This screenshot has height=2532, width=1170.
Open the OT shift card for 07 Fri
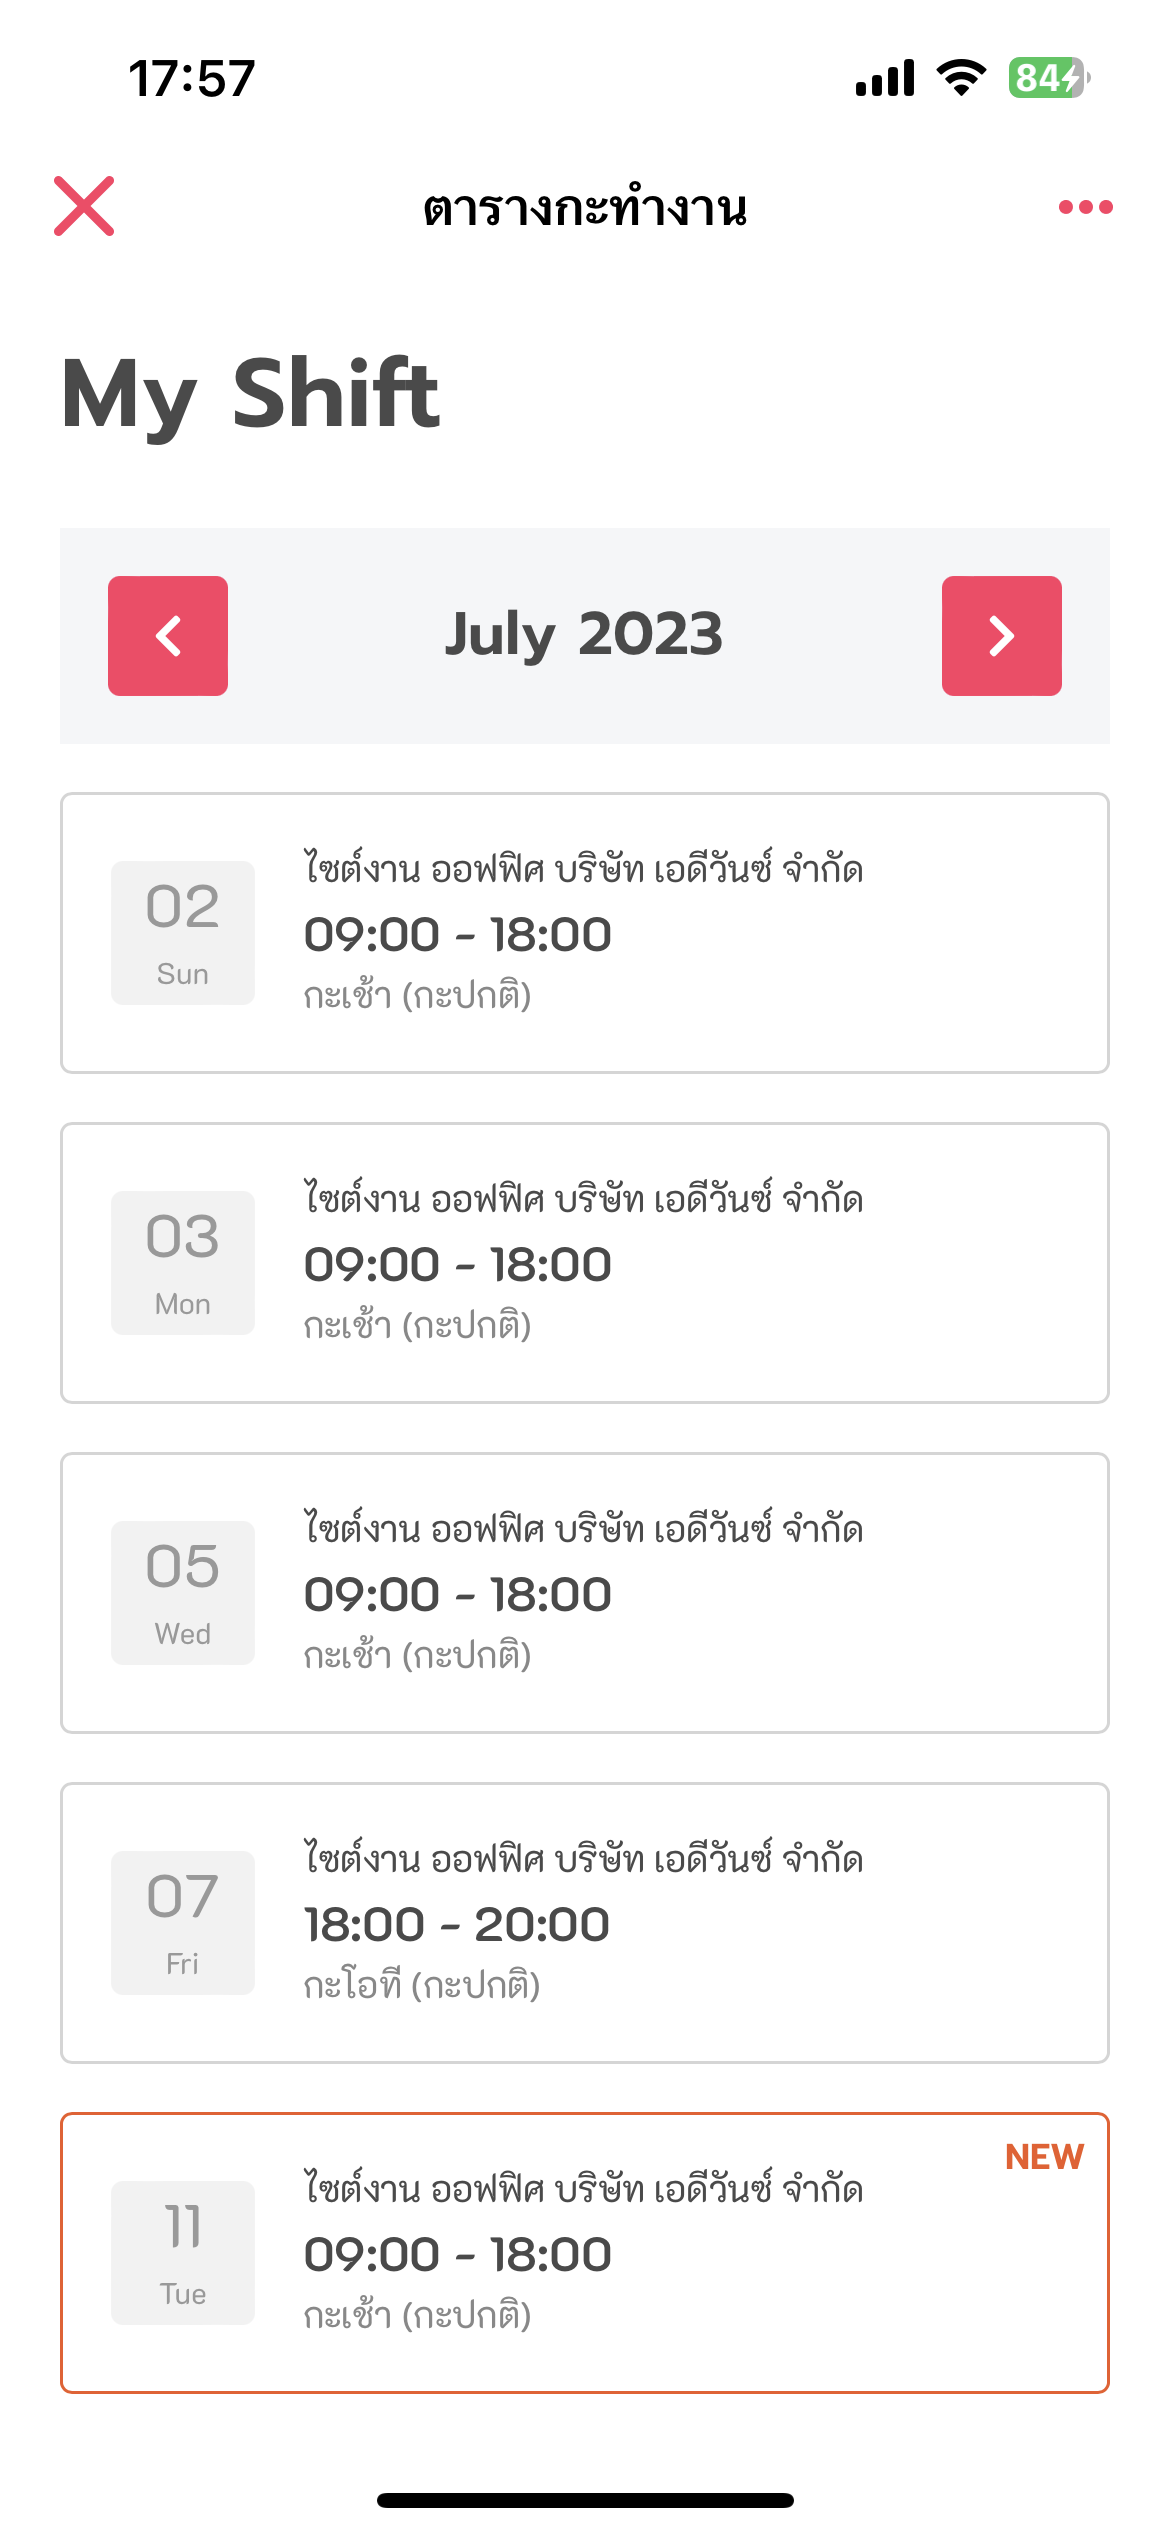tap(585, 1923)
